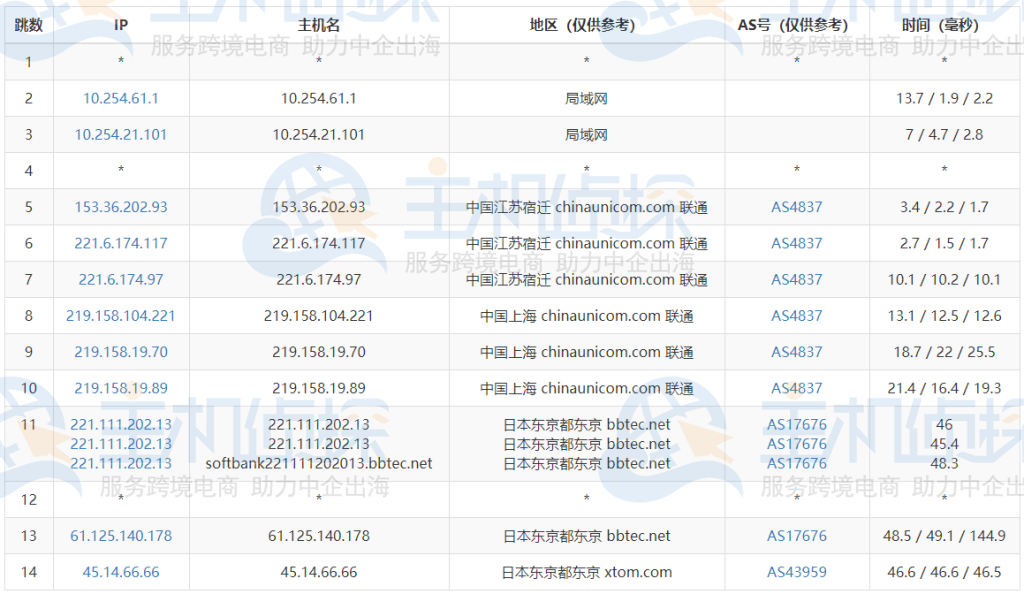Open the IP link 219.158.19.89
This screenshot has width=1024, height=594.
(120, 388)
